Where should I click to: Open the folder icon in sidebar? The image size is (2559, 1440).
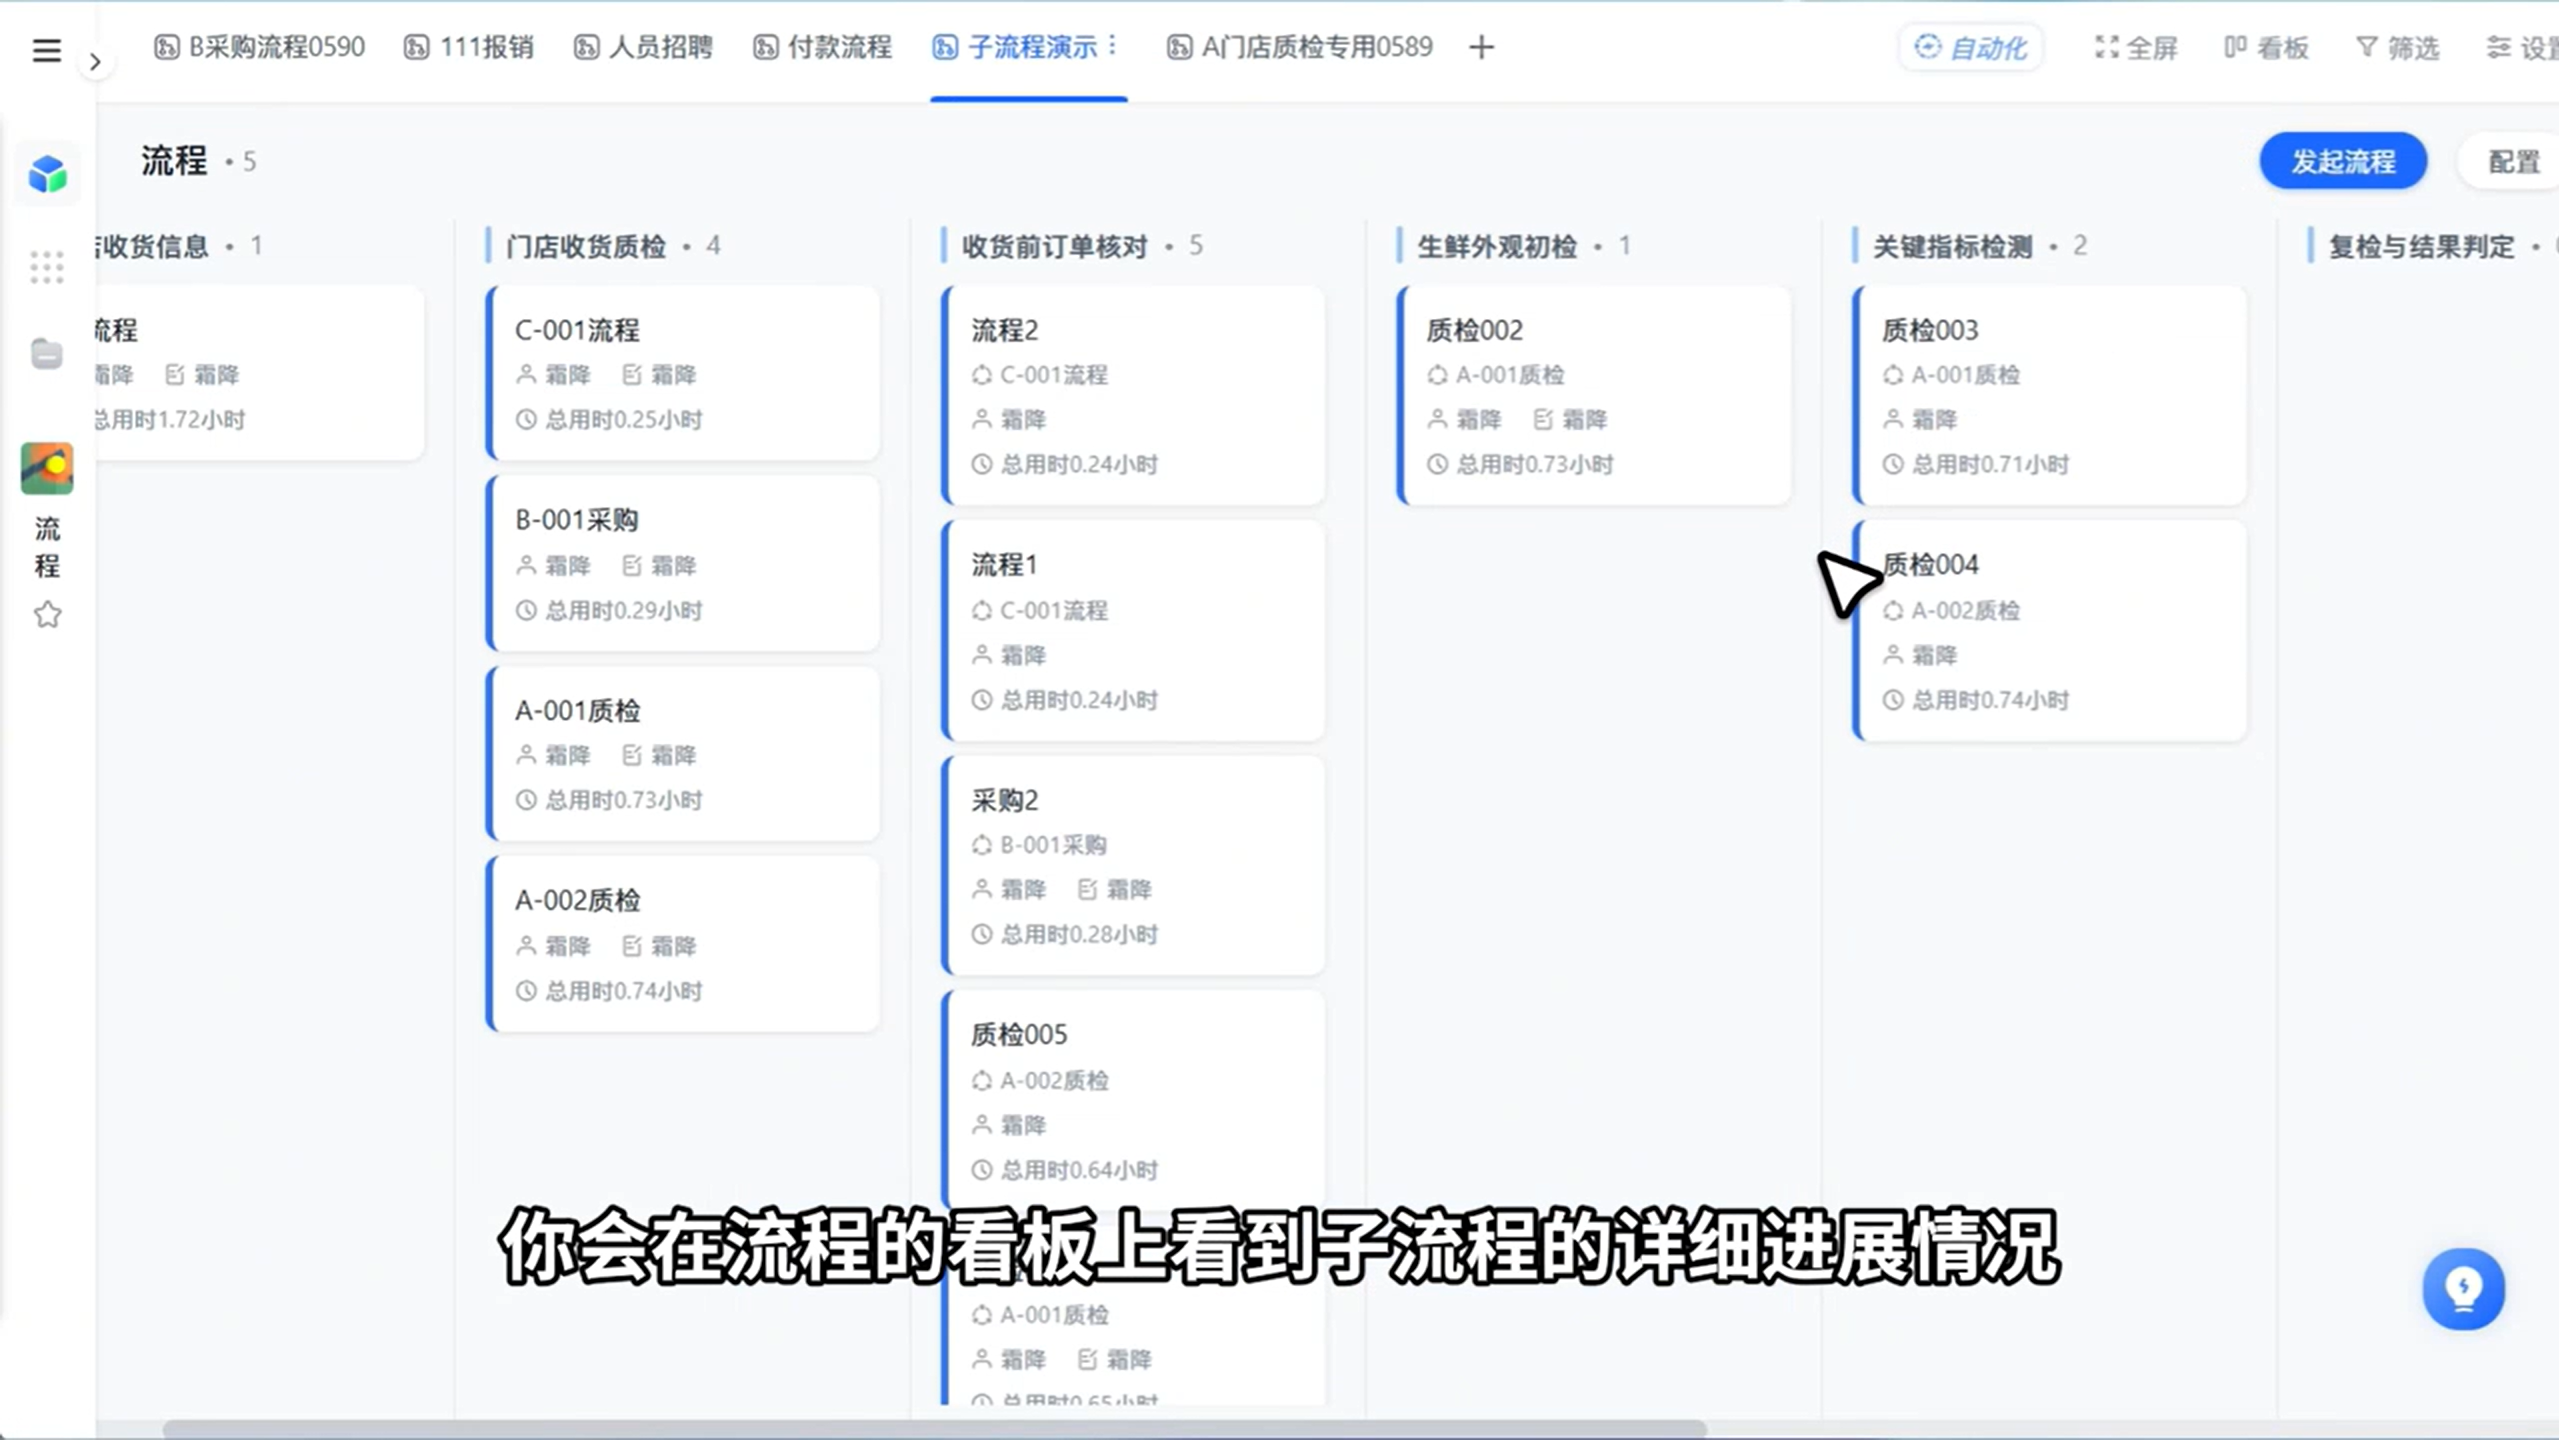(x=47, y=353)
